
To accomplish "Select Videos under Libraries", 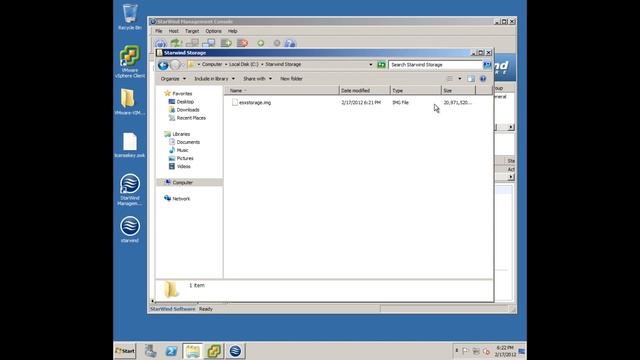I will tap(180, 167).
